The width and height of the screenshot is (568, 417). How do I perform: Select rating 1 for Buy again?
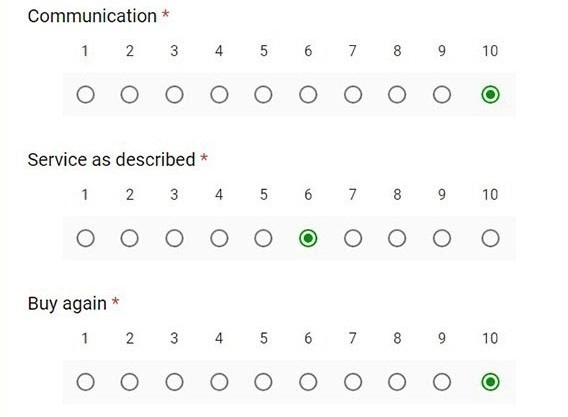[85, 382]
